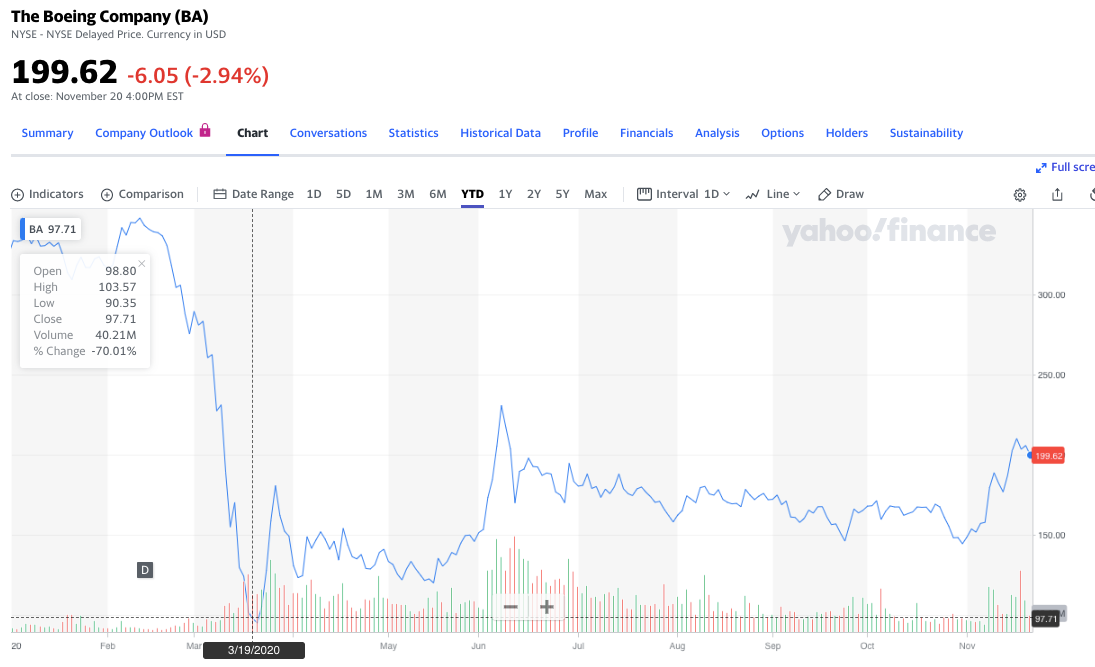Viewport: 1095px width, 667px height.
Task: Click the Draw button label
Action: (x=850, y=194)
